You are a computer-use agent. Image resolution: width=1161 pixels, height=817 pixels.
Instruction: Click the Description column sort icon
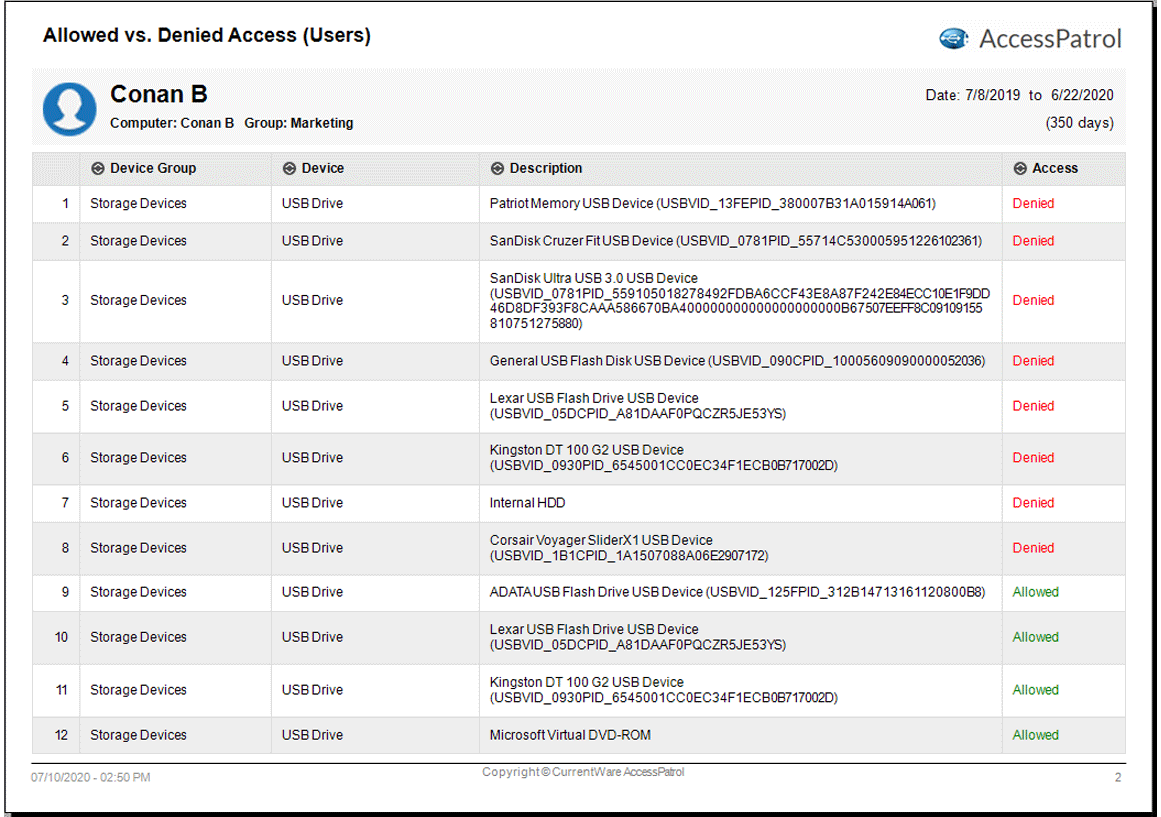pyautogui.click(x=498, y=168)
